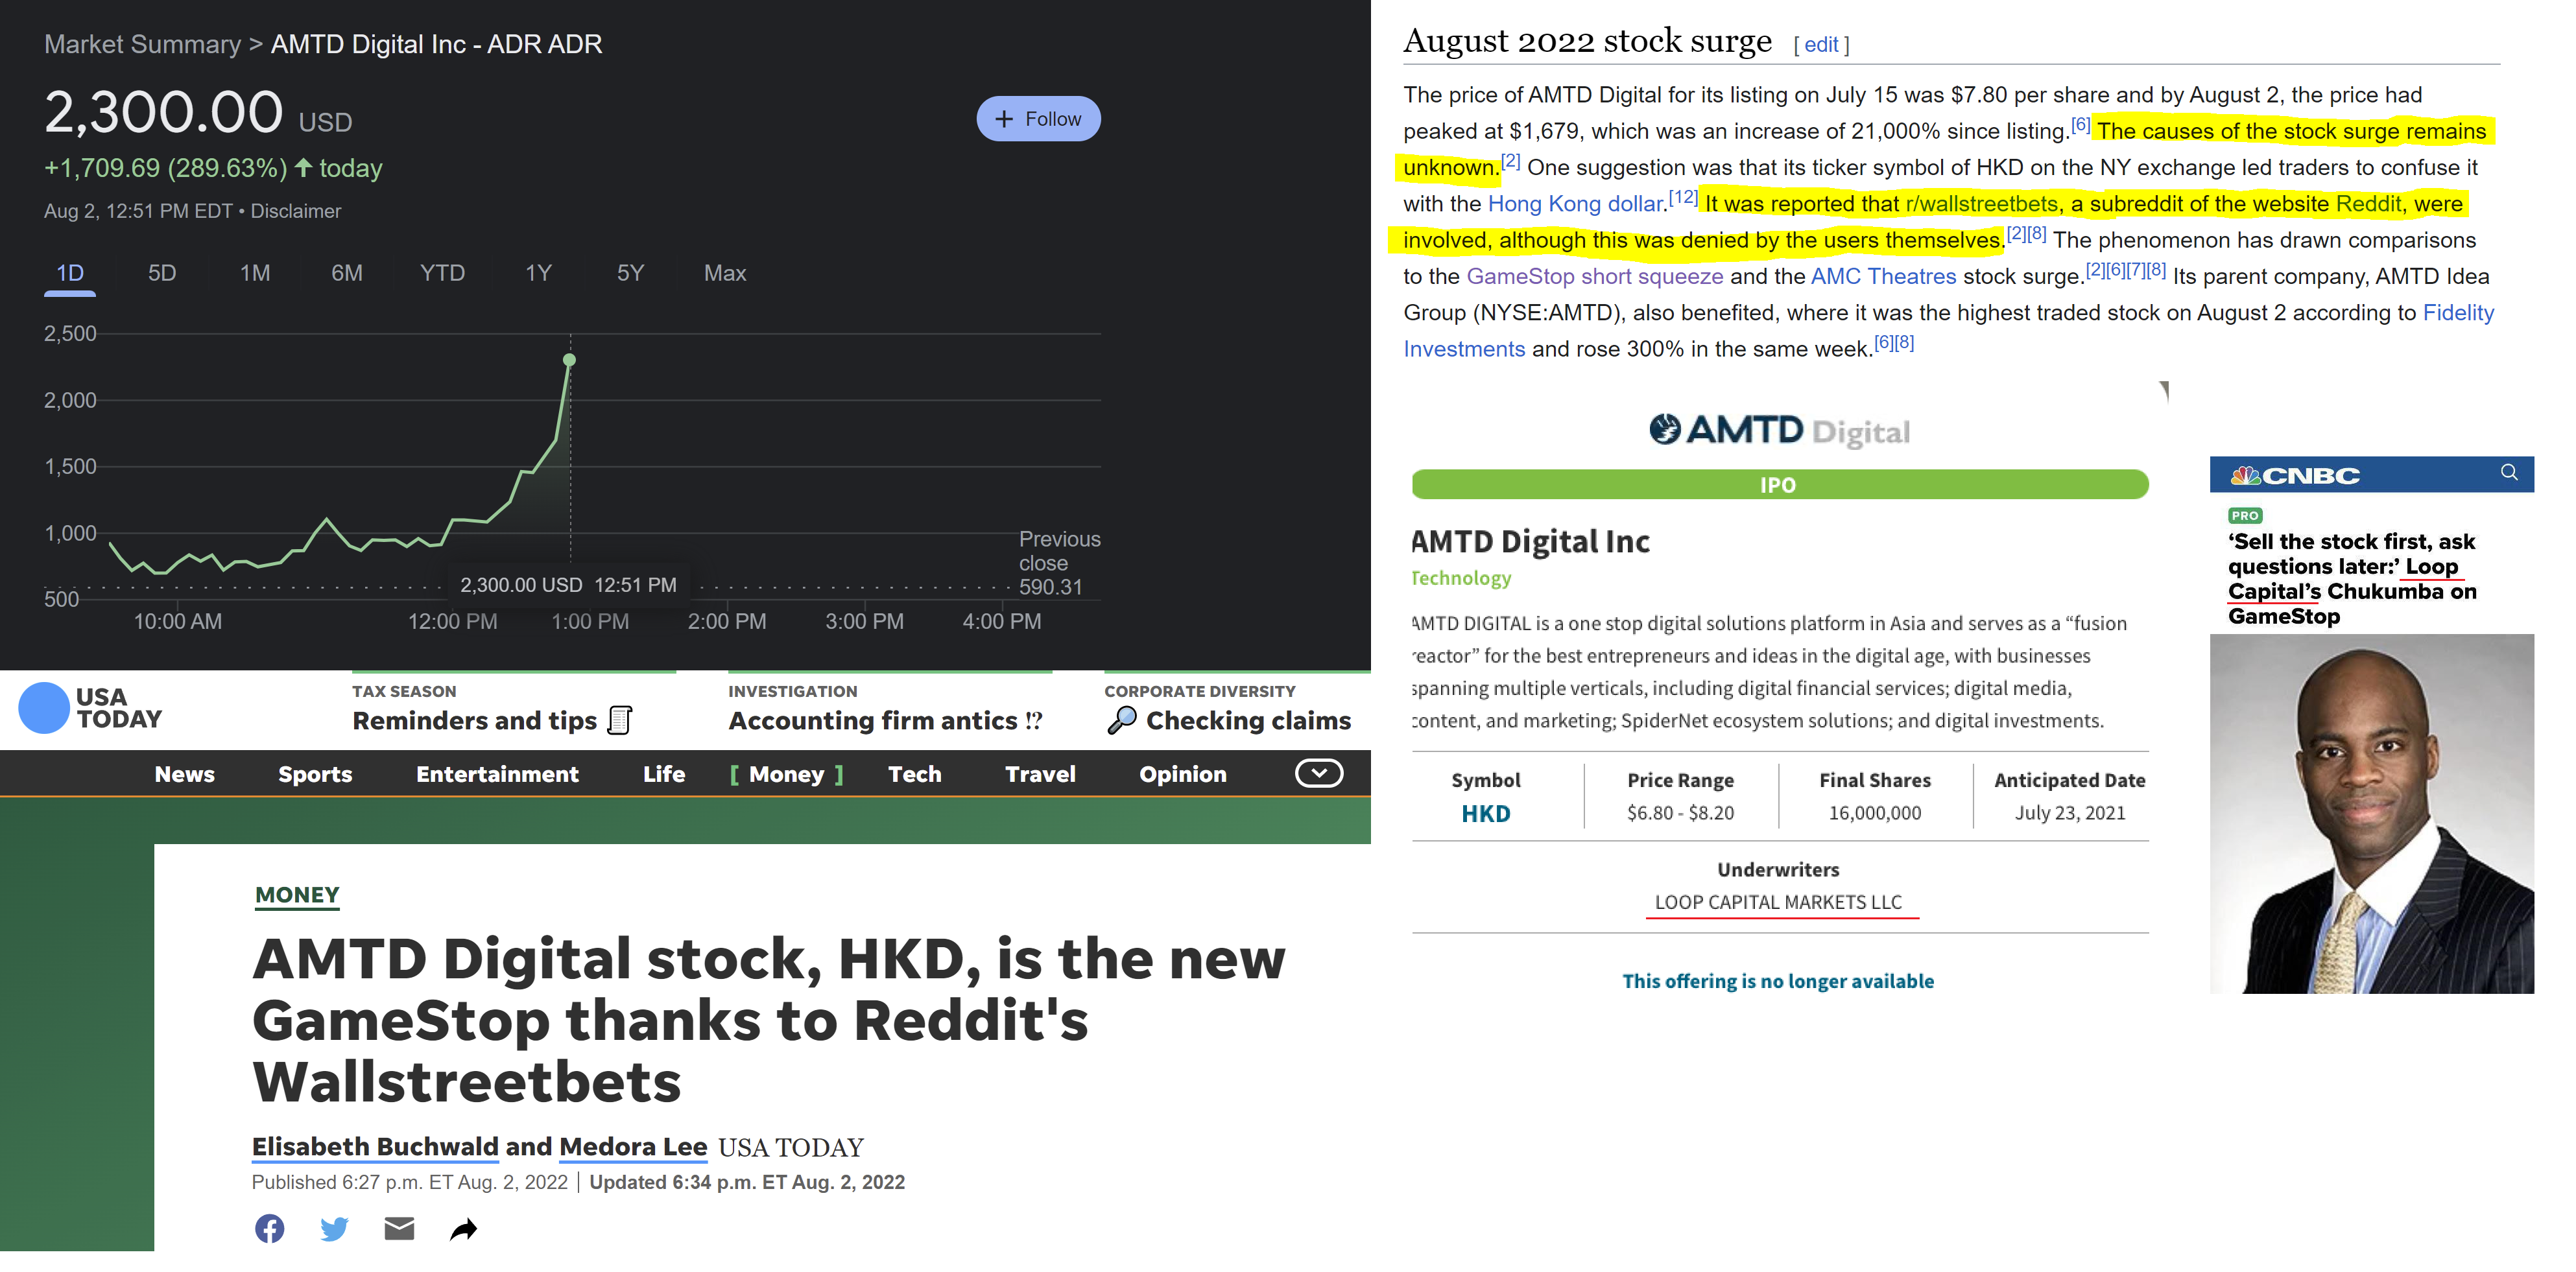Expand USA Today more sections chevron
Screen dimensions: 2576x1272
[1319, 773]
